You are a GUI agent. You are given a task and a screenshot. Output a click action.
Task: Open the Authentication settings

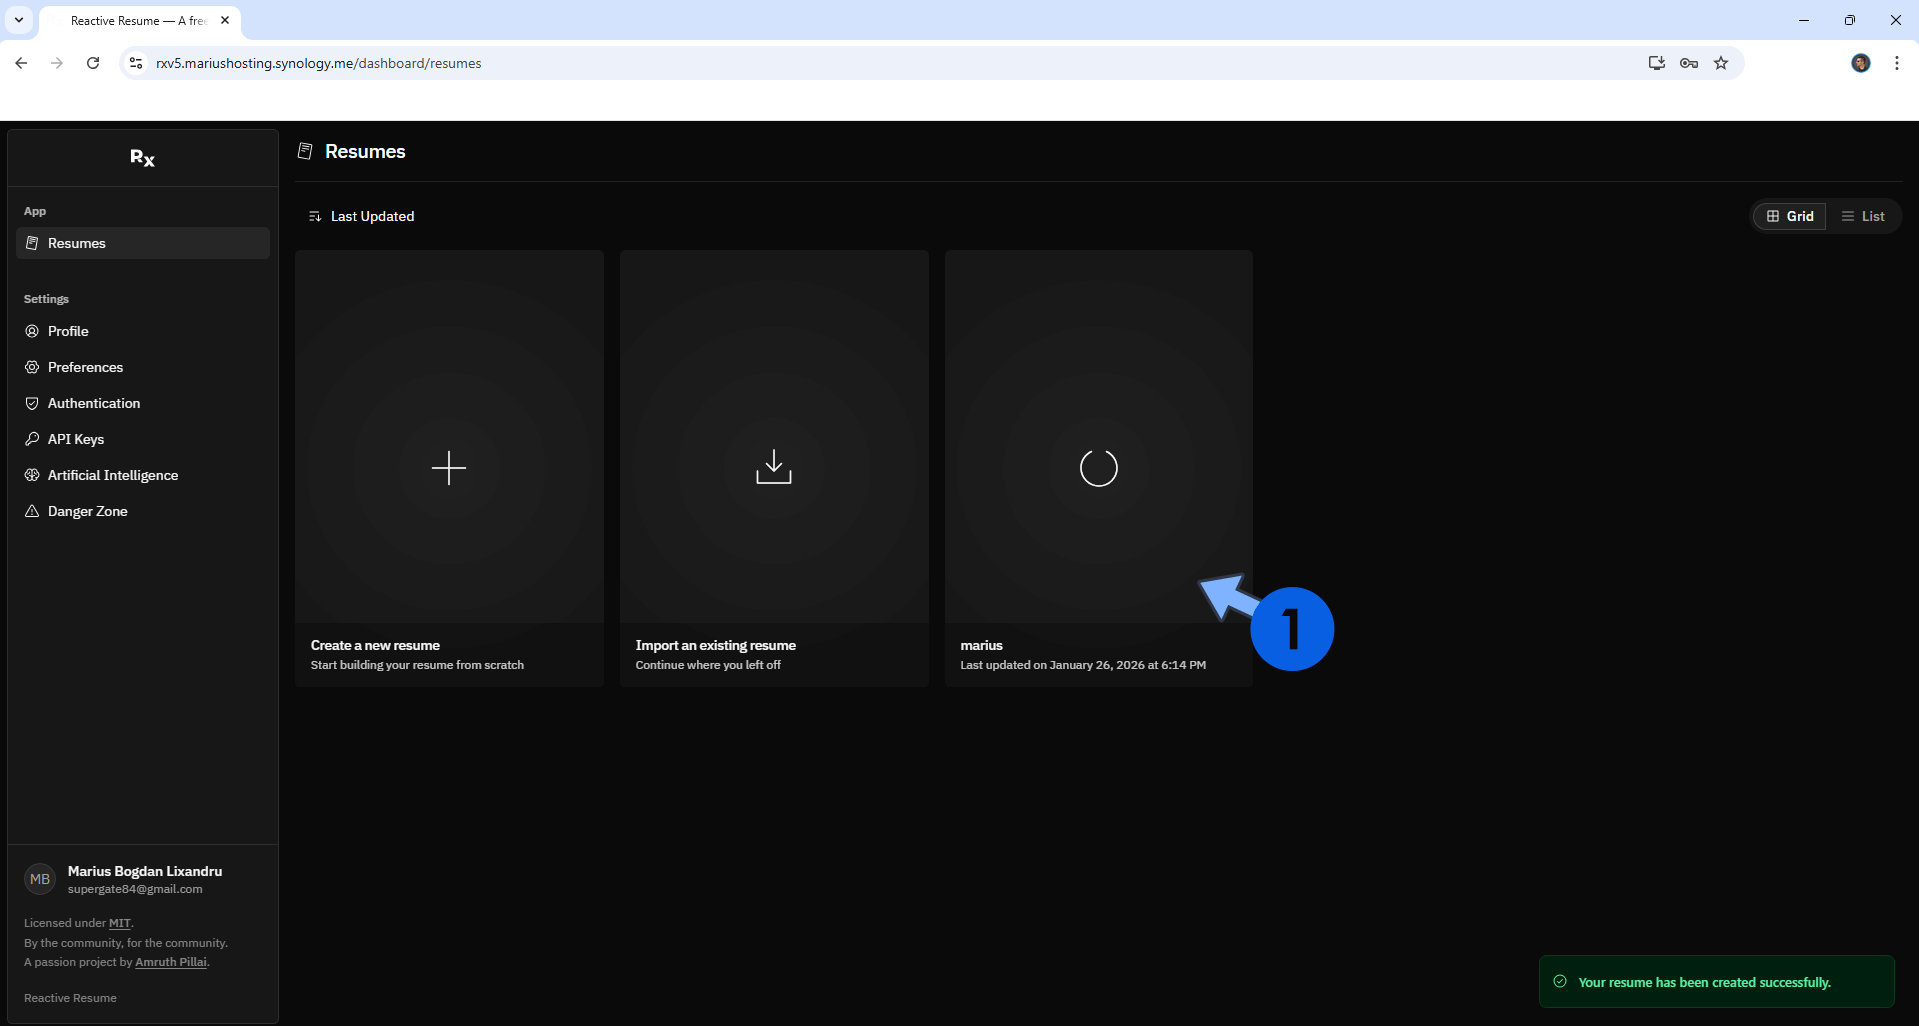coord(94,403)
